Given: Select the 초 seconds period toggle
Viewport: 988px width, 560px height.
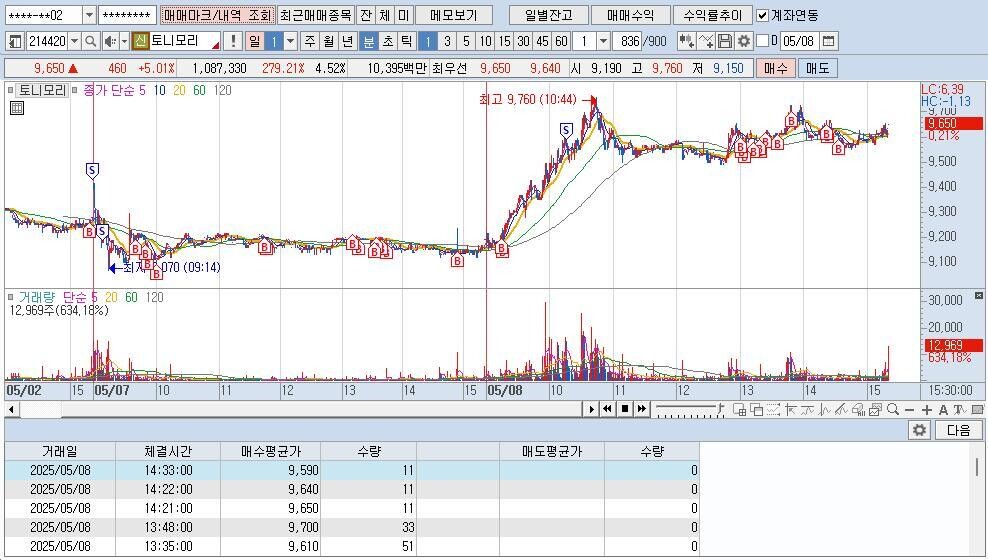Looking at the screenshot, I should pyautogui.click(x=388, y=42).
